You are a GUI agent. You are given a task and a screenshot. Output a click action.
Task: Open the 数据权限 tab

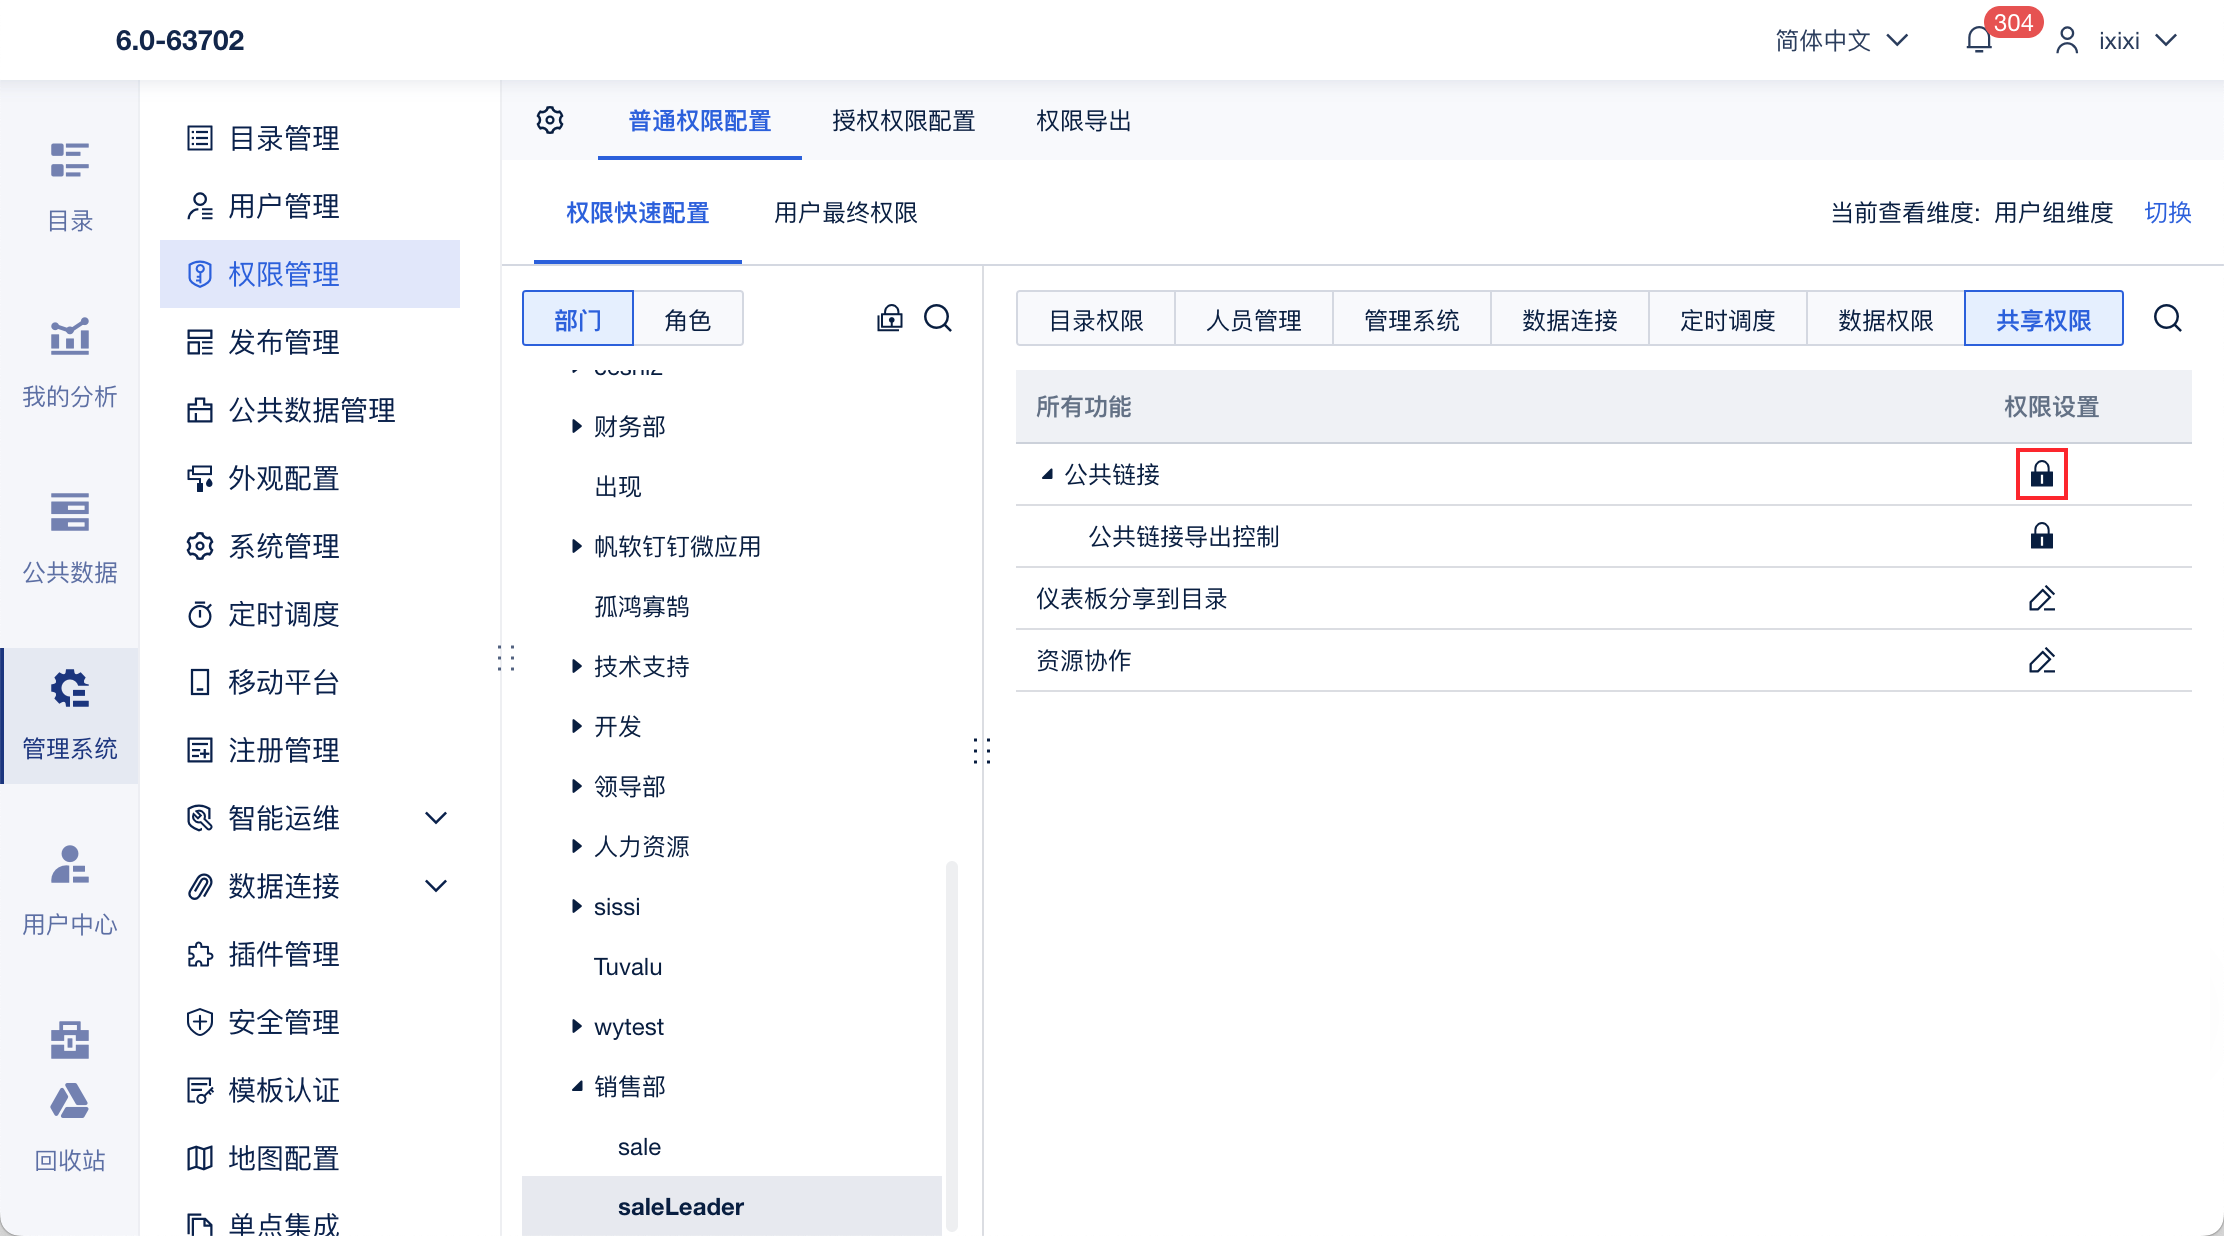1885,320
